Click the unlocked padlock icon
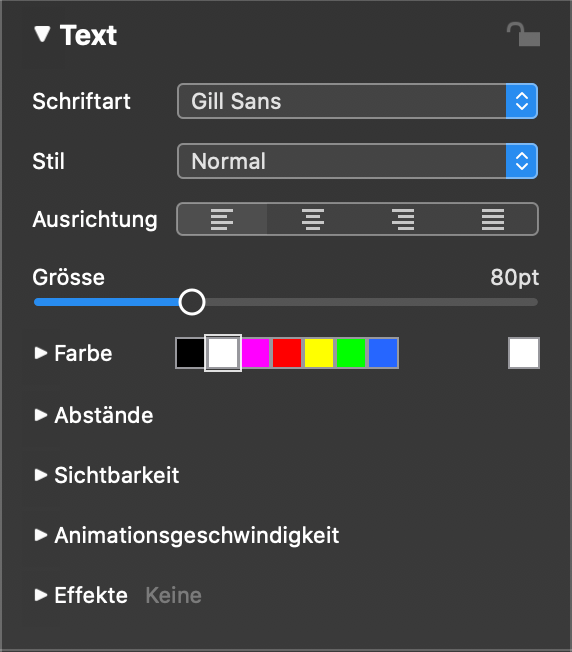 click(x=523, y=35)
